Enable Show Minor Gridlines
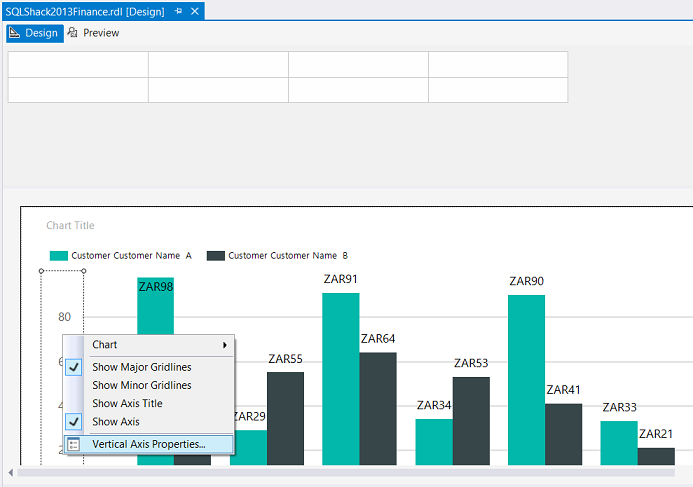The image size is (693, 487). (141, 385)
